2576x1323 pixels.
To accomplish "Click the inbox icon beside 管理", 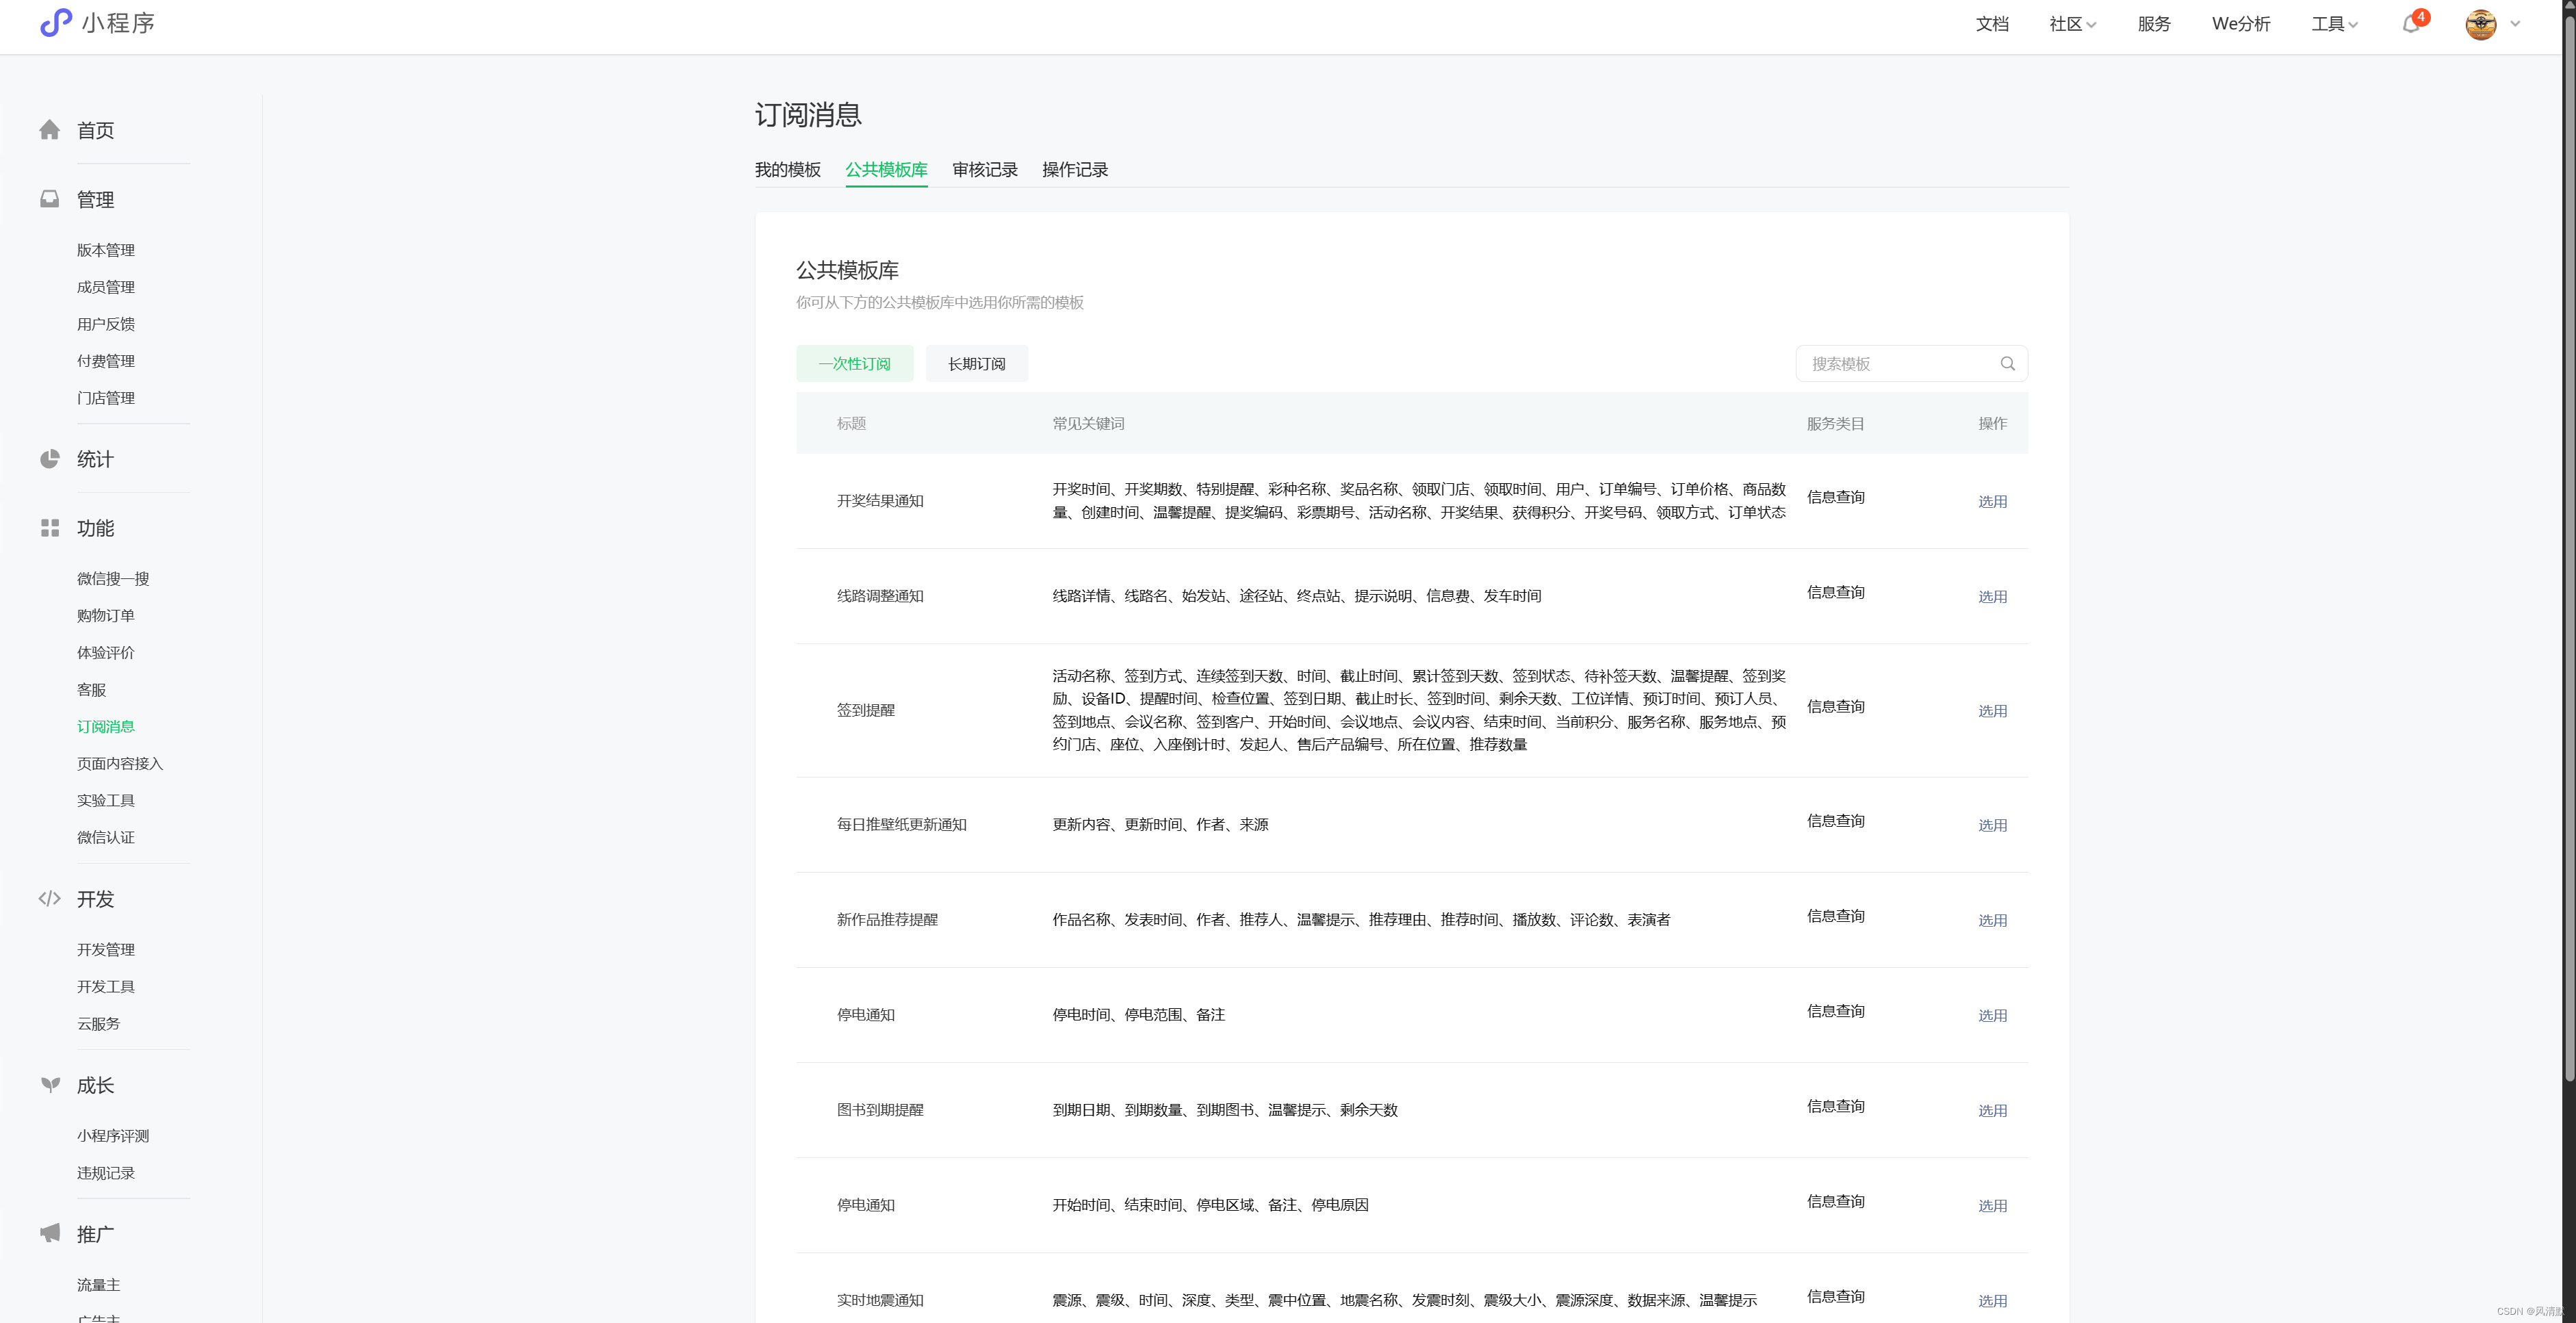I will tap(49, 199).
